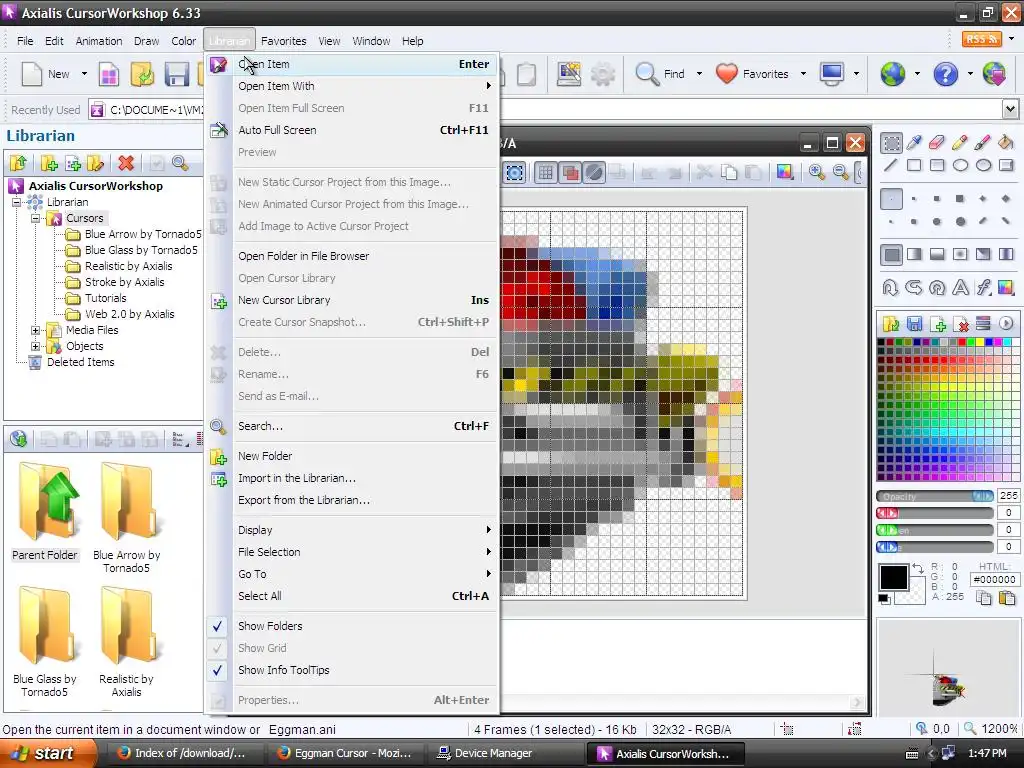Click the zoom in icon in editor toolbar
The image size is (1024, 768).
(x=816, y=172)
